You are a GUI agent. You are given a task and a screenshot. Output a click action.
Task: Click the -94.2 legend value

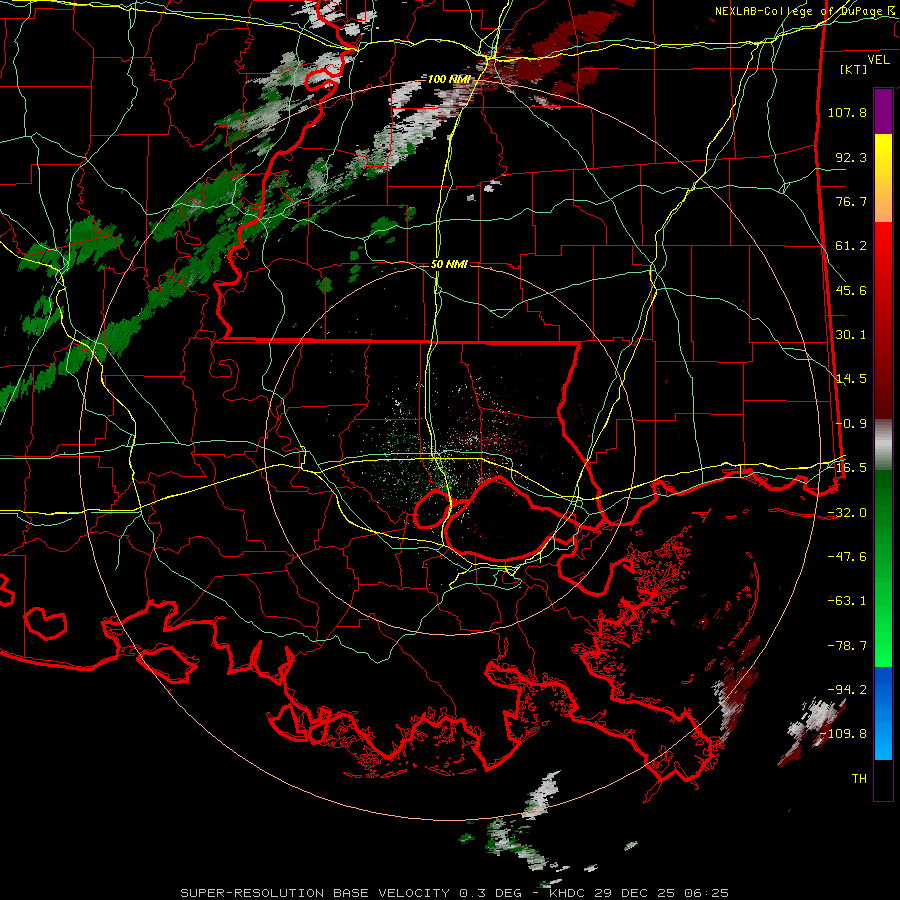point(847,690)
